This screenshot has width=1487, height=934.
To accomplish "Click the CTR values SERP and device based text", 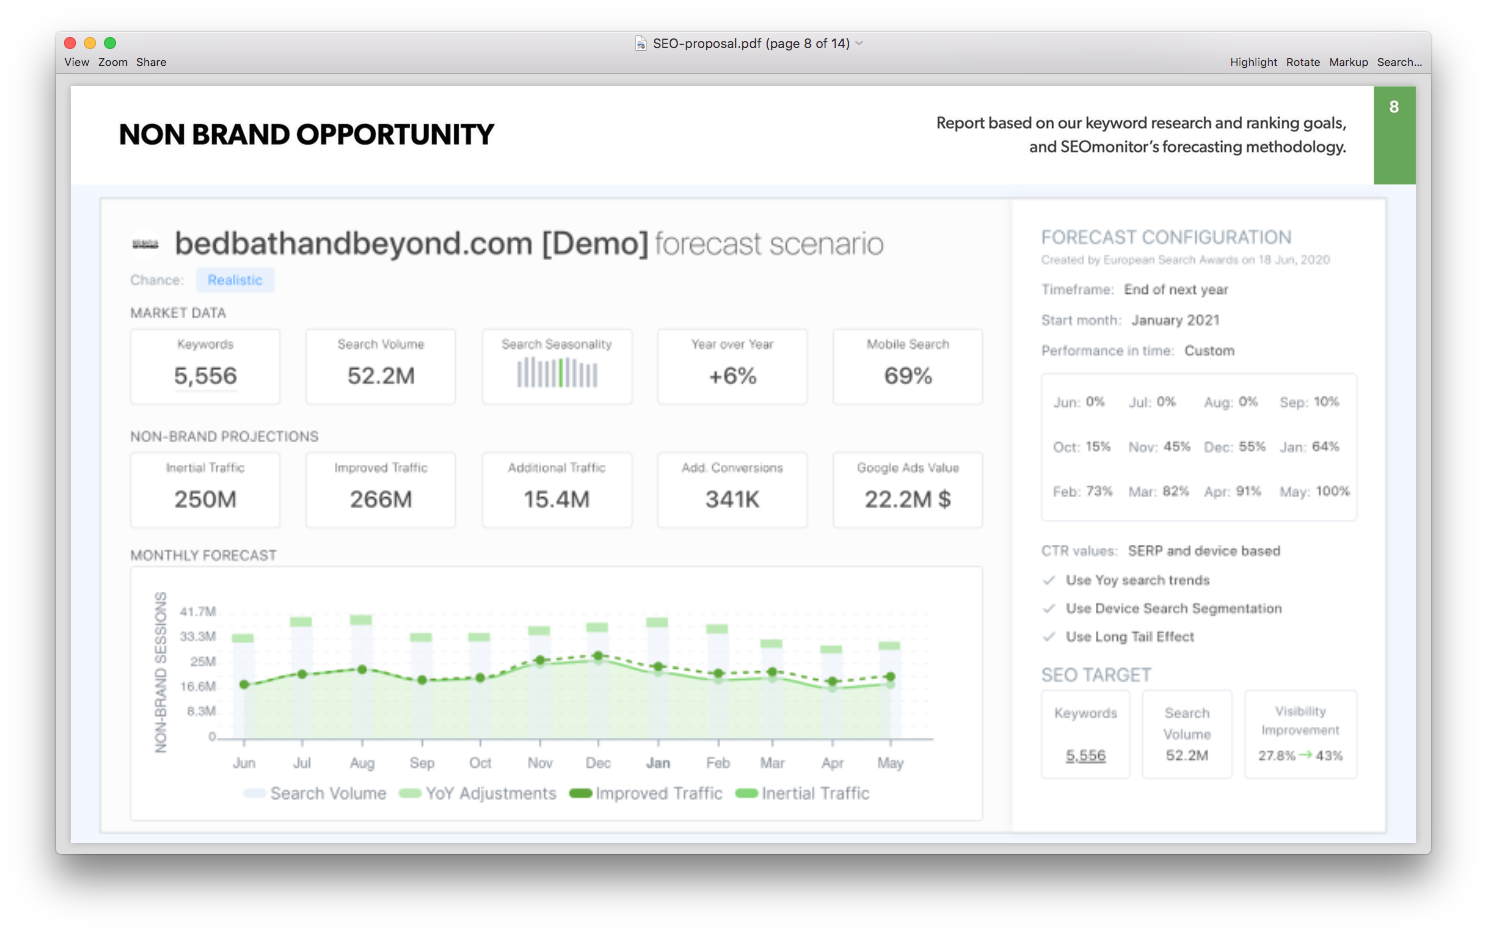I will click(x=1204, y=551).
